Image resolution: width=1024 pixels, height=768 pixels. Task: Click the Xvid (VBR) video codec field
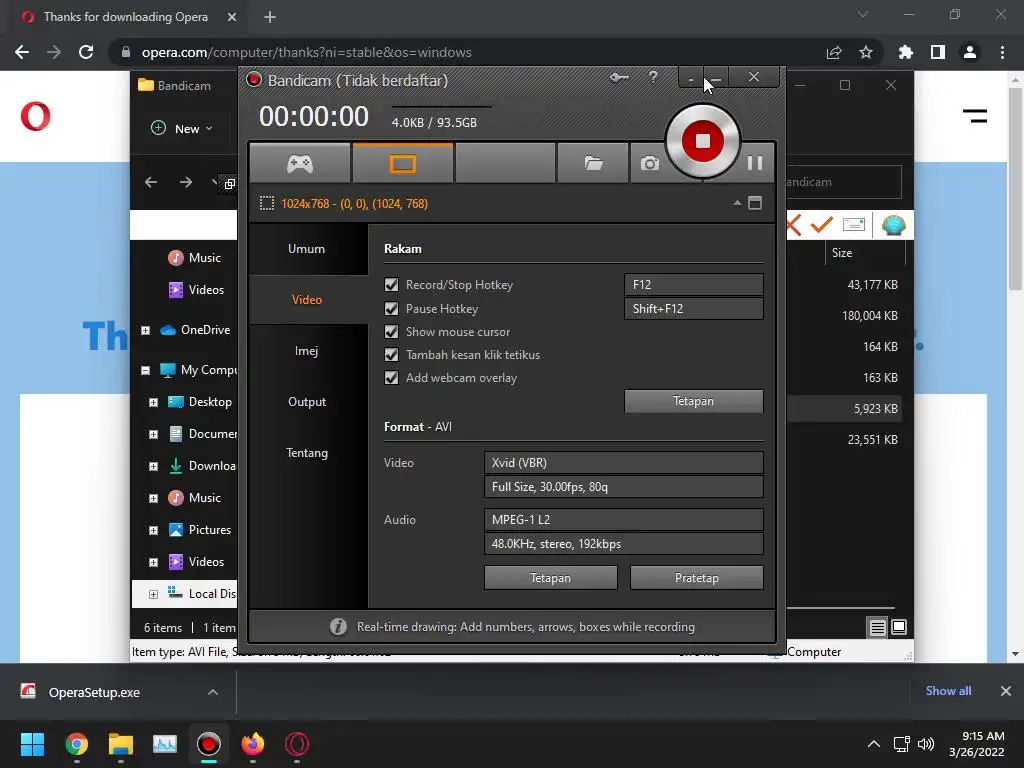(624, 462)
